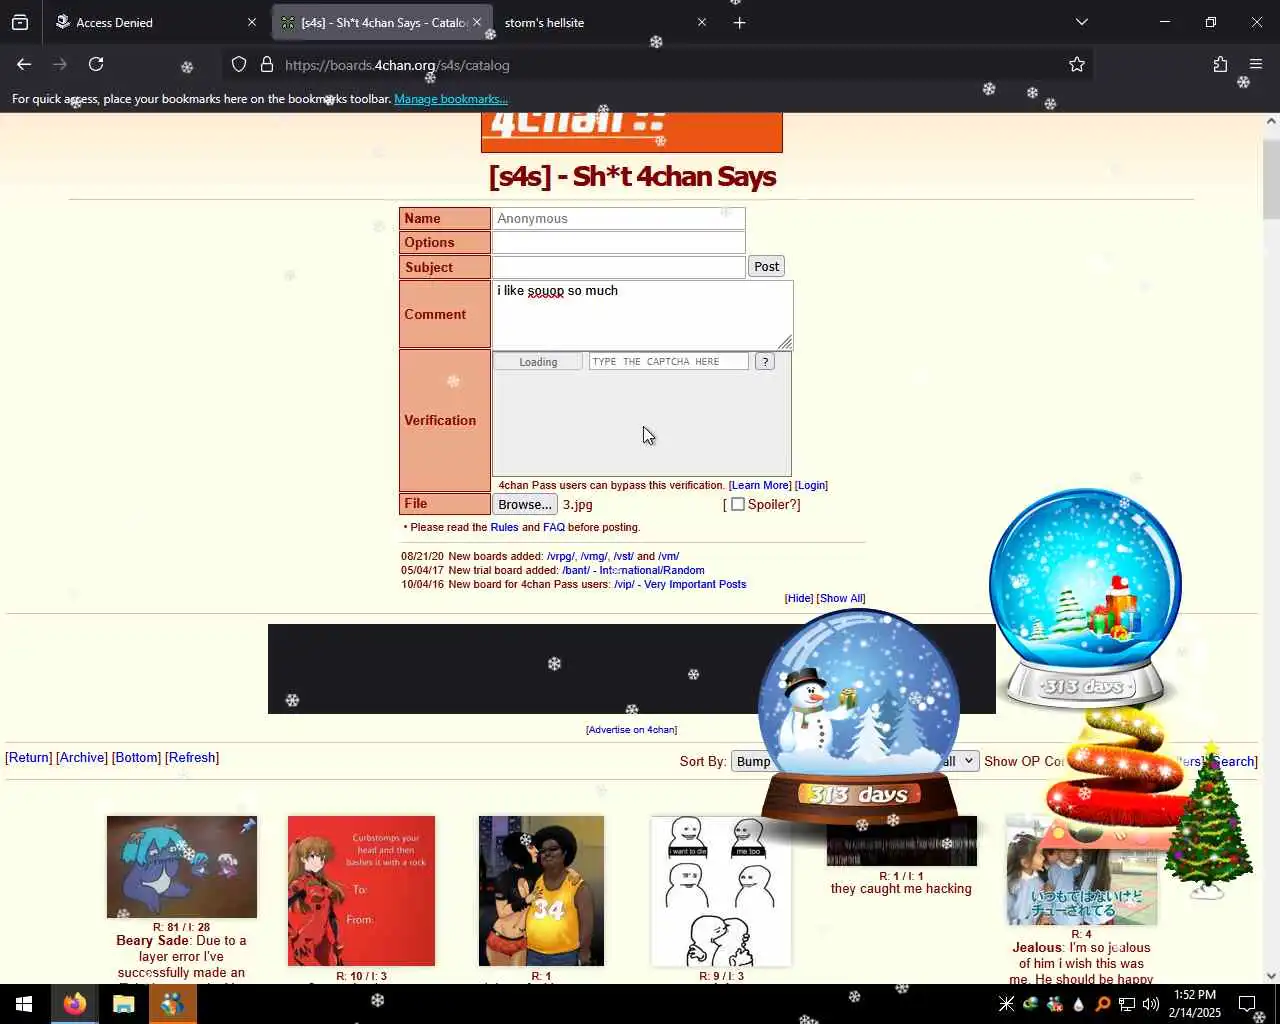The width and height of the screenshot is (1280, 1024).
Task: Open the Learn More link
Action: pos(761,485)
